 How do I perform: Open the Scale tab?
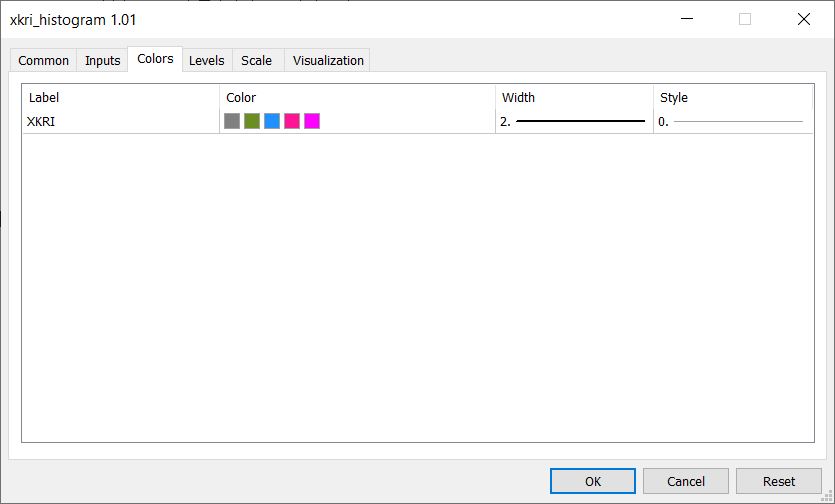pos(256,60)
